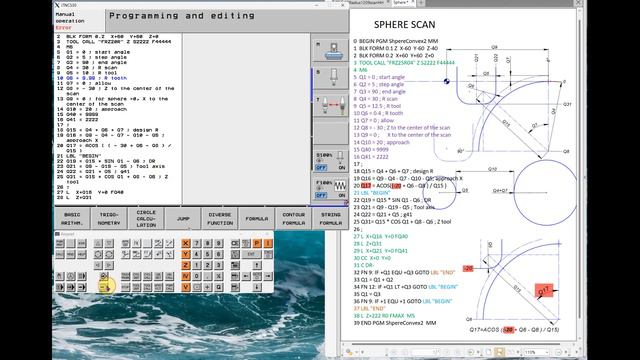Viewport: 640px width, 360px height.
Task: Click number 5 on the numeric keypad
Action: click(x=207, y=254)
